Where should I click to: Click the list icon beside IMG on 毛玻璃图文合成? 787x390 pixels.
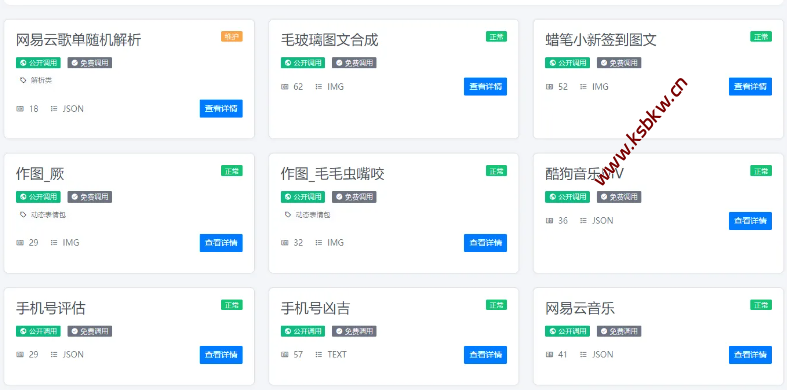click(x=319, y=86)
